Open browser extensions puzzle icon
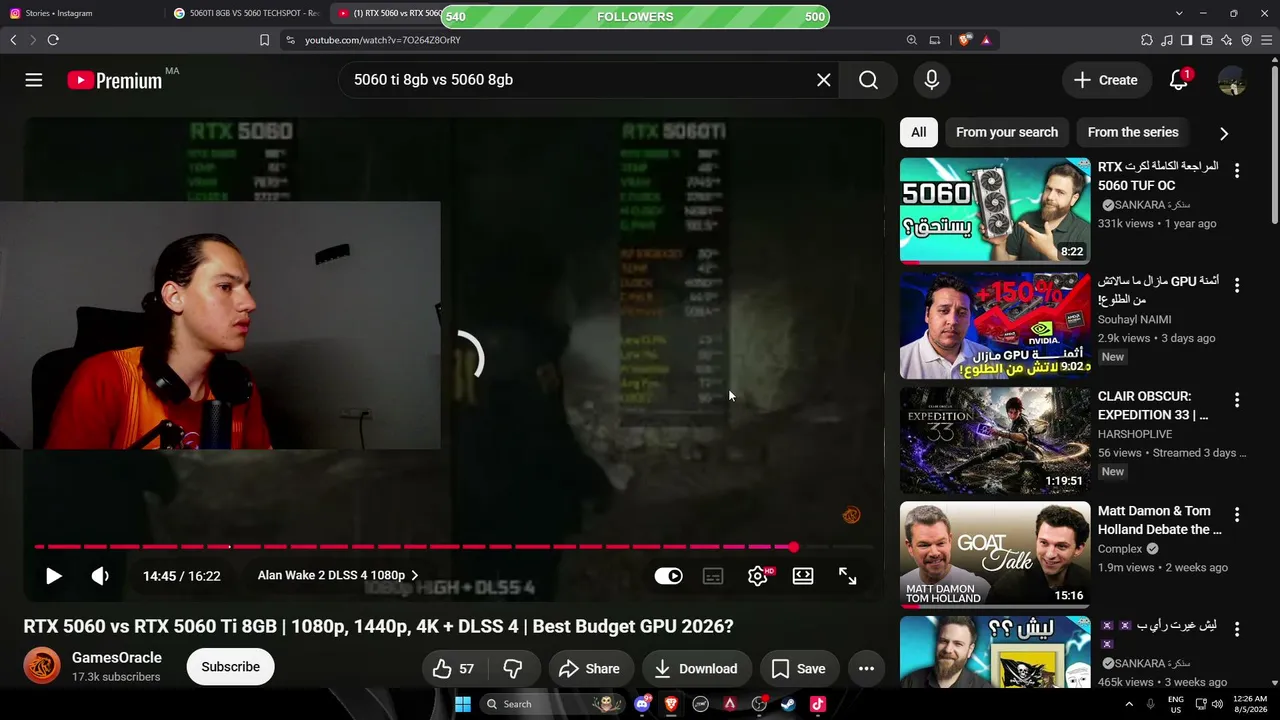 tap(1147, 40)
